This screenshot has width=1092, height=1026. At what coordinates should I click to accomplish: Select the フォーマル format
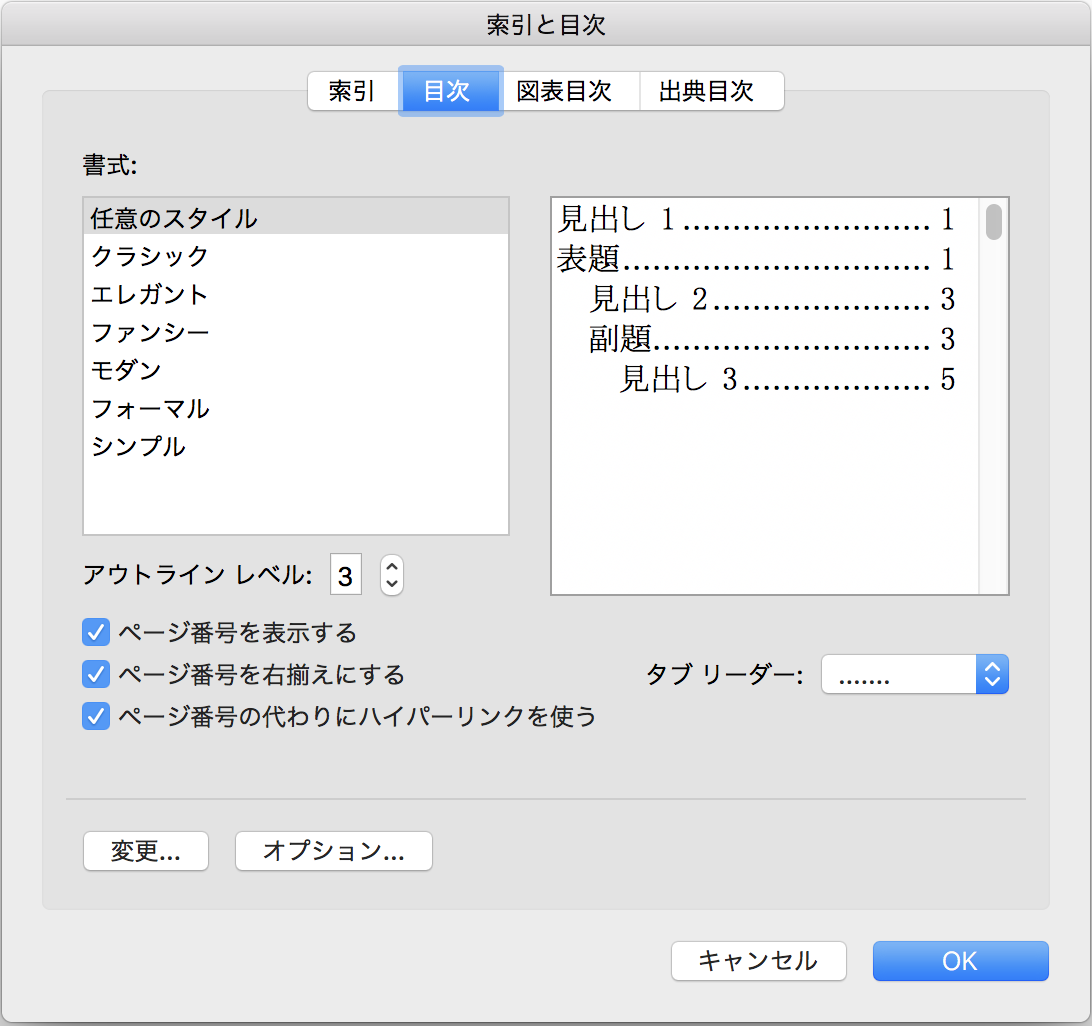[x=150, y=408]
